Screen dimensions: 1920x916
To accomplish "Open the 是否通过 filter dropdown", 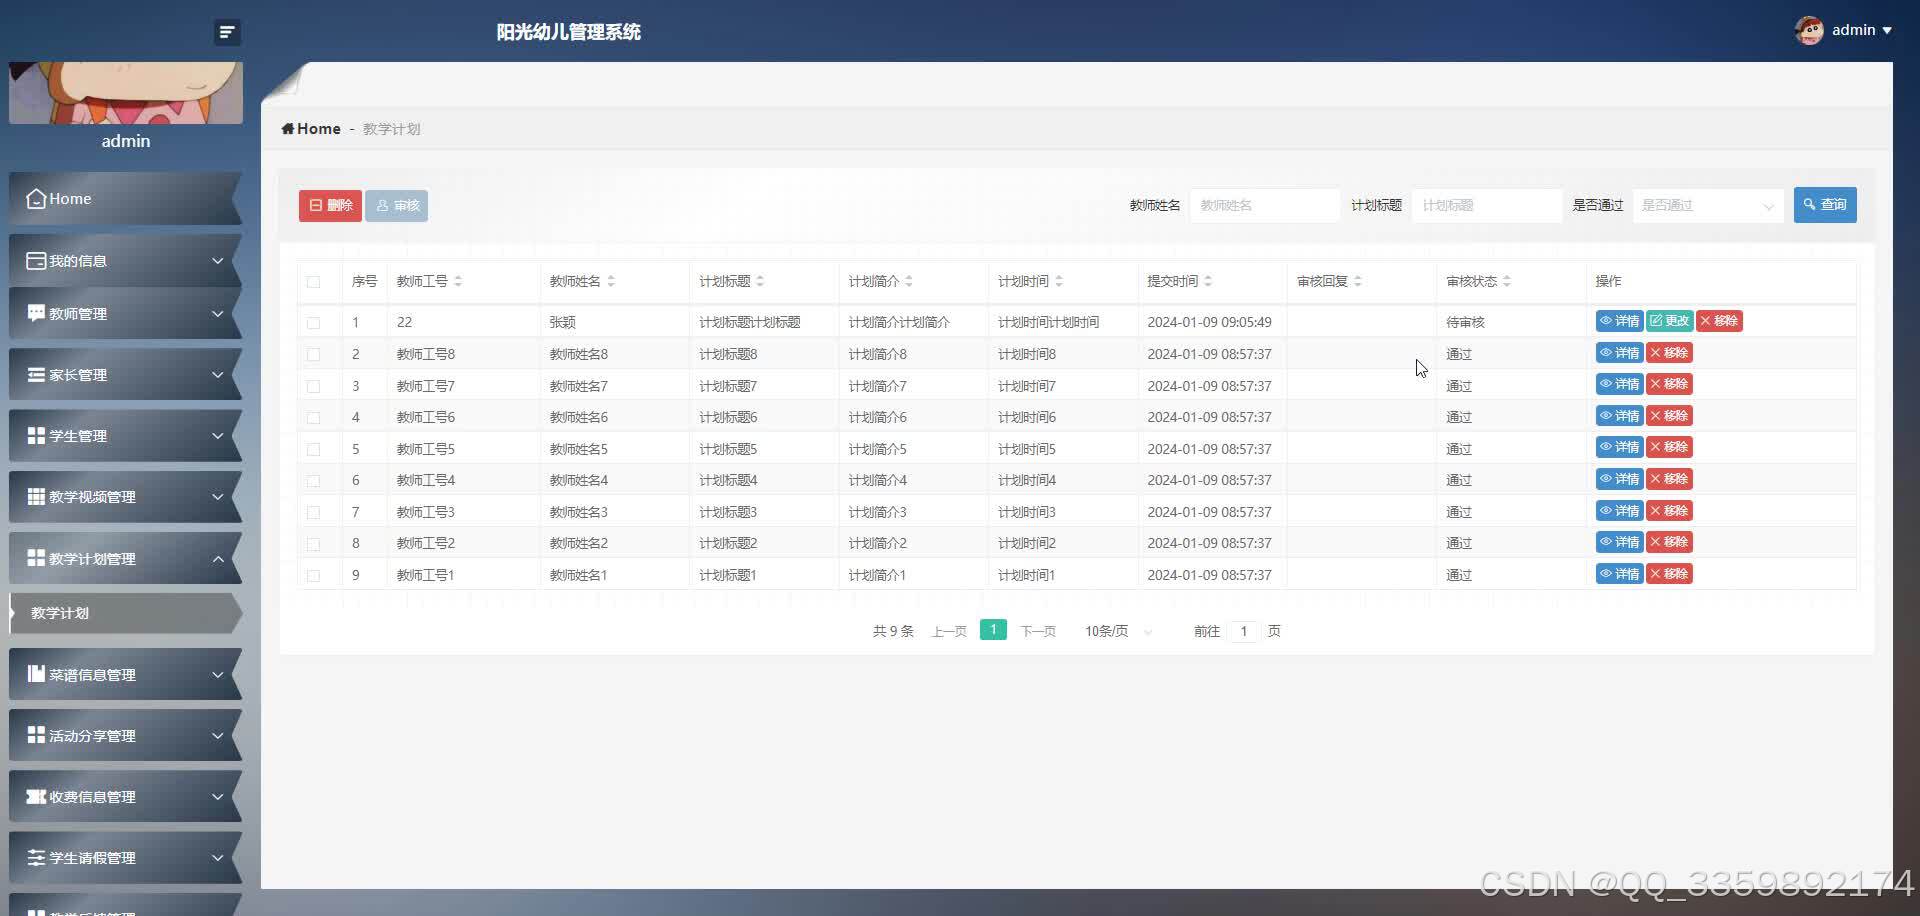I will coord(1707,205).
